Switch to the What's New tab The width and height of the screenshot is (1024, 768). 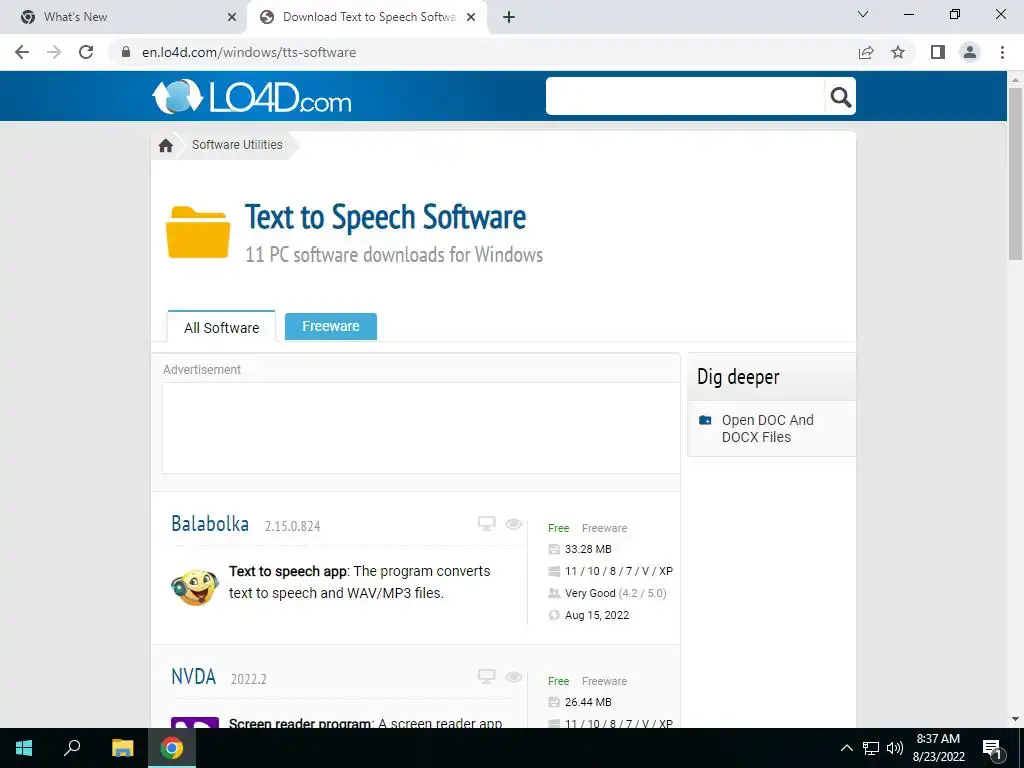pos(124,17)
